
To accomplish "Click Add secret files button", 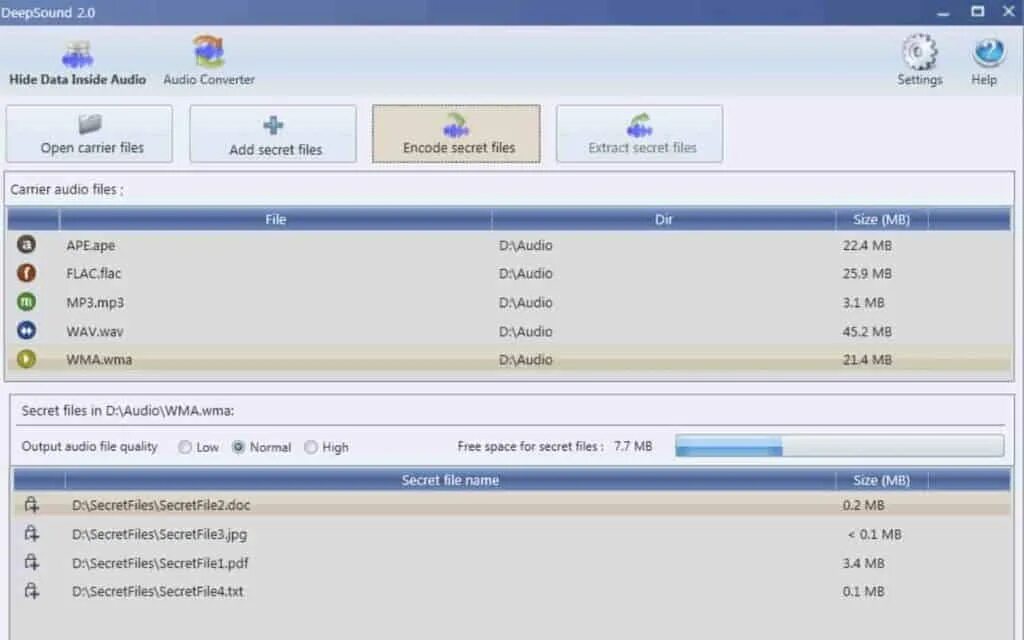I will coord(273,134).
